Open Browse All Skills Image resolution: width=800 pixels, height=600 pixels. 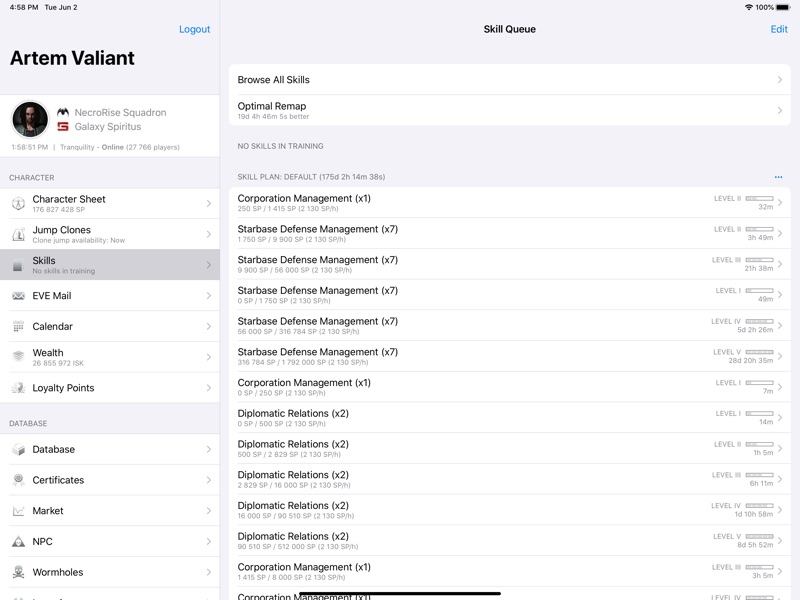click(x=509, y=80)
